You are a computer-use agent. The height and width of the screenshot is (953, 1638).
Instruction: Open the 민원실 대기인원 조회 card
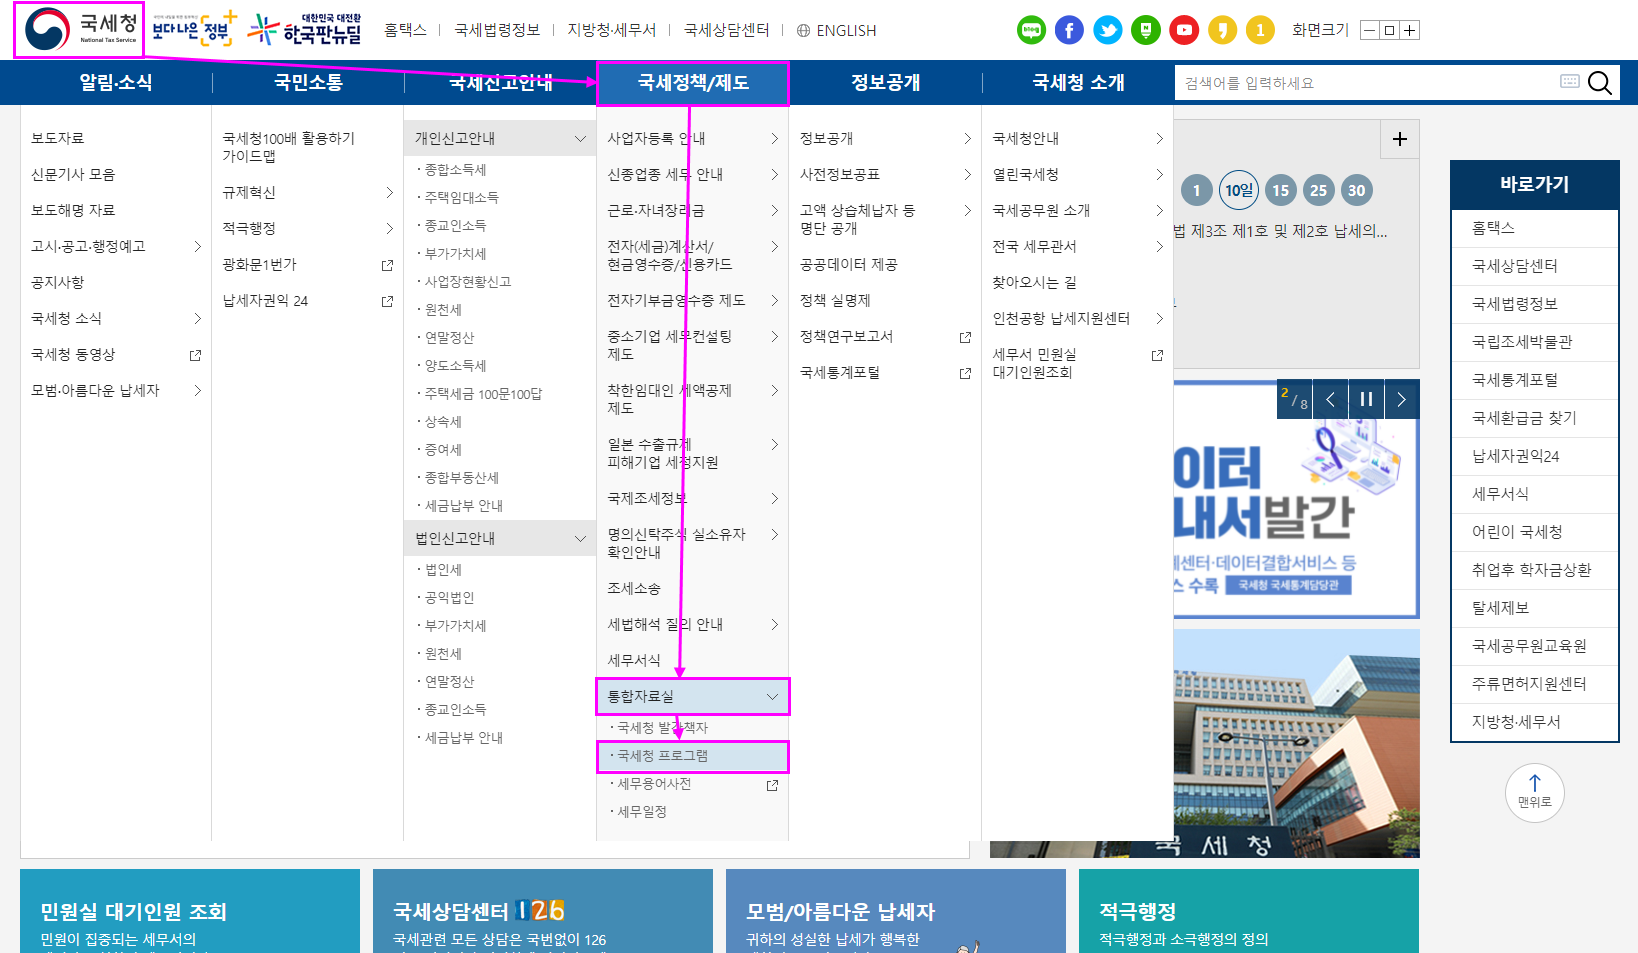[x=190, y=911]
